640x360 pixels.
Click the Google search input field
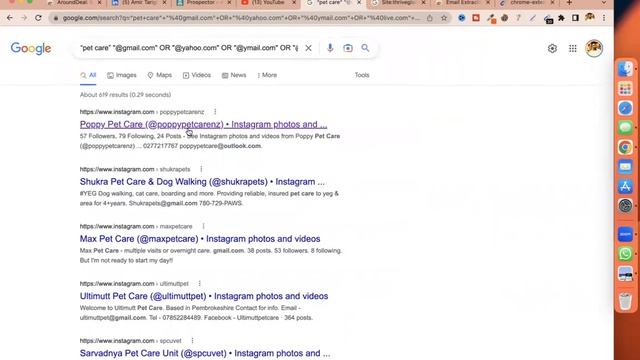[189, 48]
